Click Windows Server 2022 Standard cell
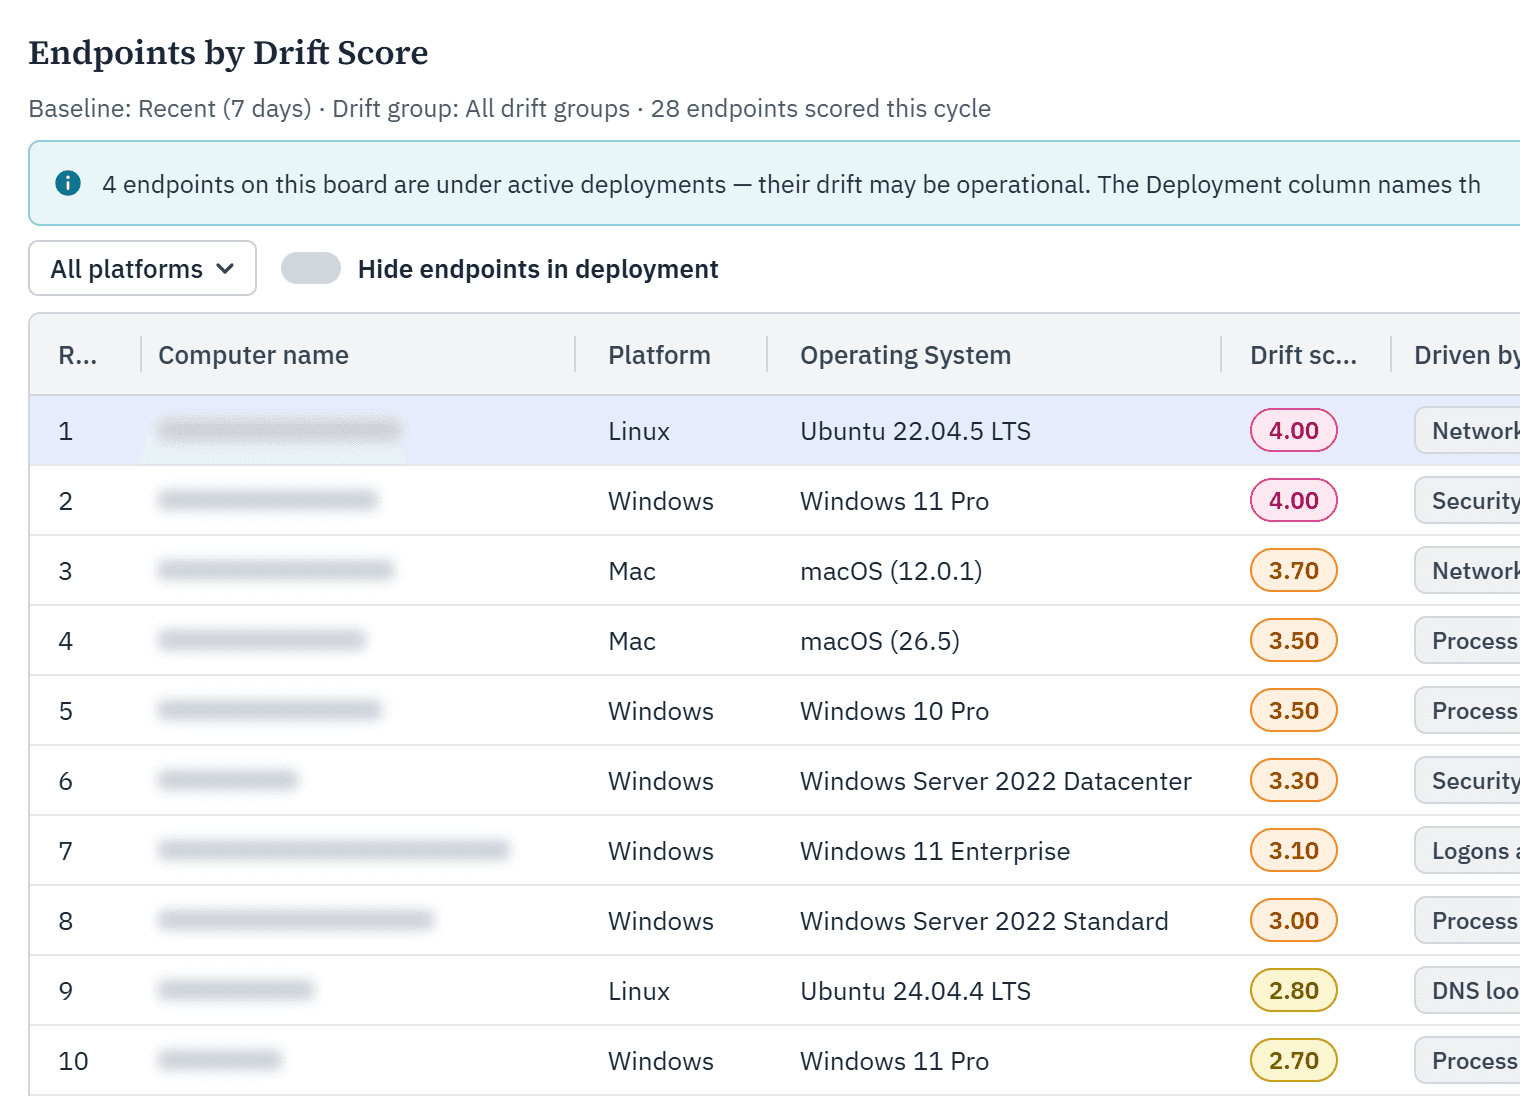The image size is (1520, 1096). coord(984,921)
